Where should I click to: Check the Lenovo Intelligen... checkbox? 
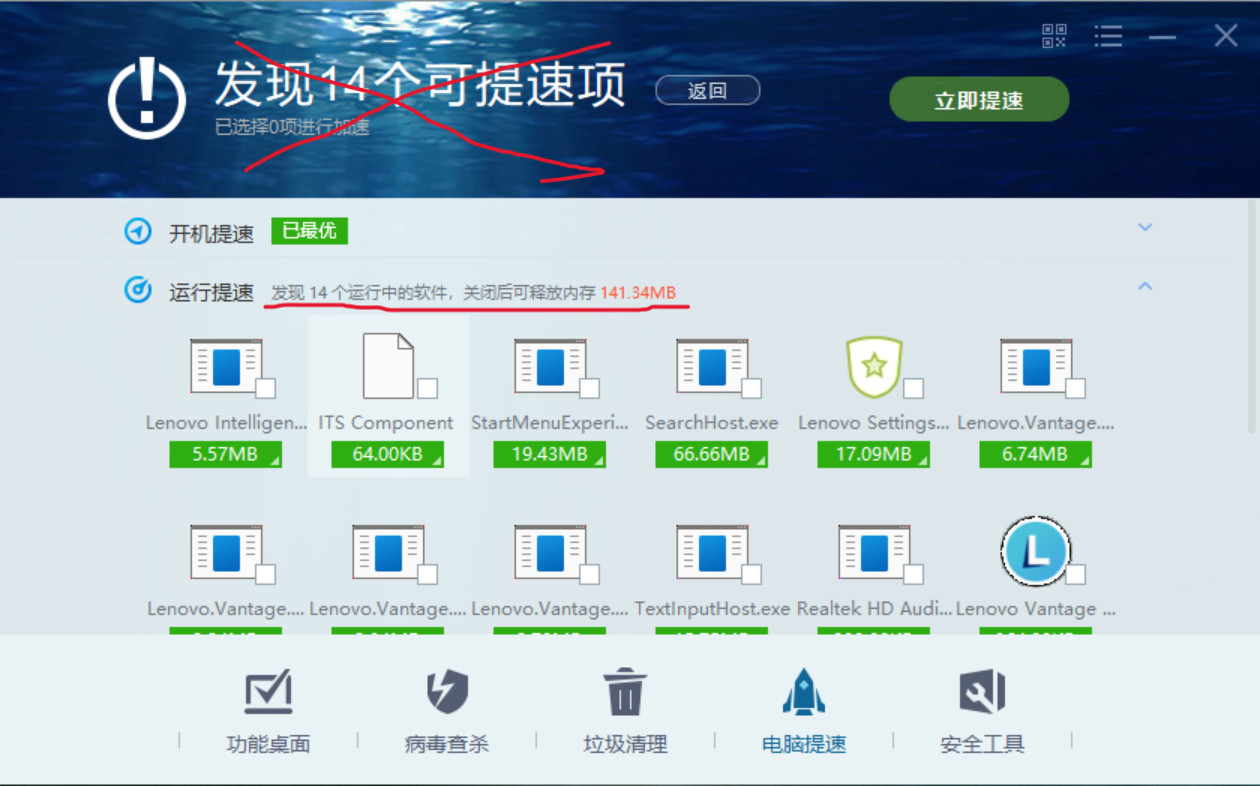[265, 388]
